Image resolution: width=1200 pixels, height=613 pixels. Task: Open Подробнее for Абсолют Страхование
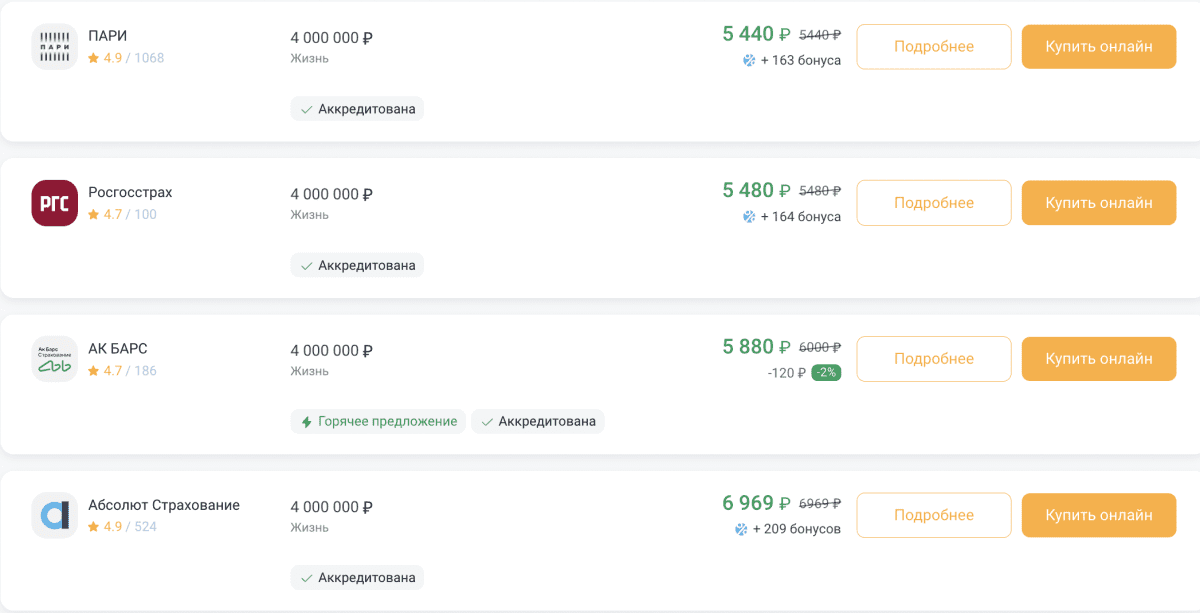(x=934, y=515)
